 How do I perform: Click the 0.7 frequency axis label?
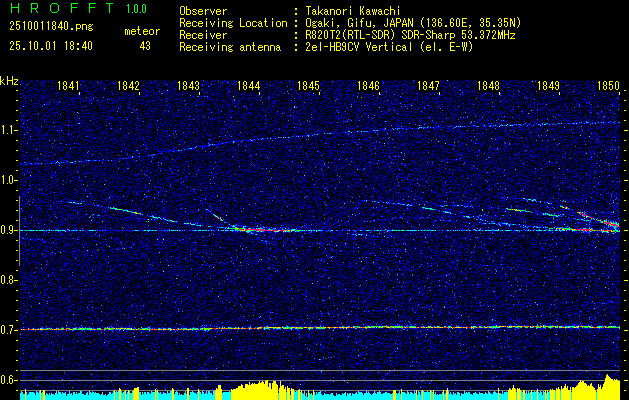tap(8, 330)
